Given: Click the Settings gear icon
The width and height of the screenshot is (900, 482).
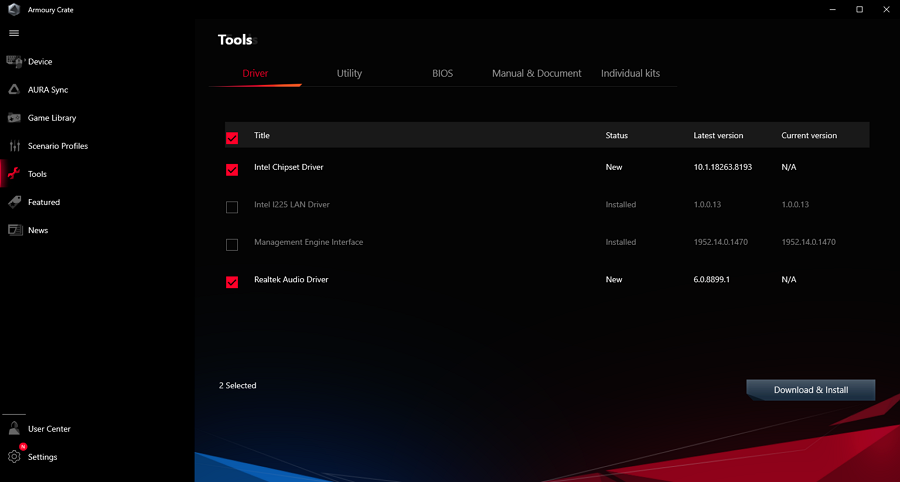Looking at the screenshot, I should (14, 457).
